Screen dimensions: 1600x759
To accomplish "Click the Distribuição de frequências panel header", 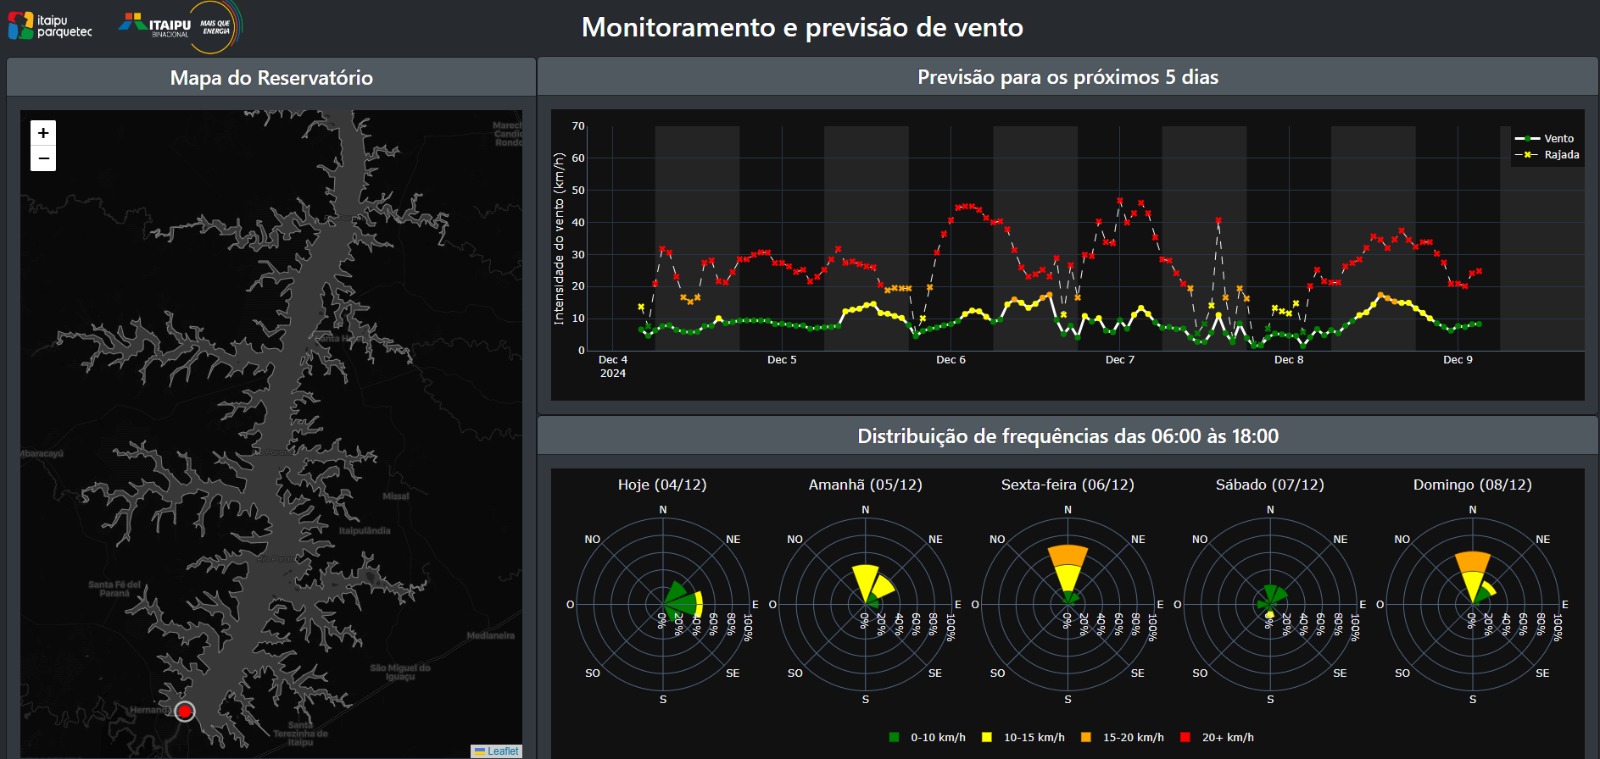I will [x=1067, y=436].
